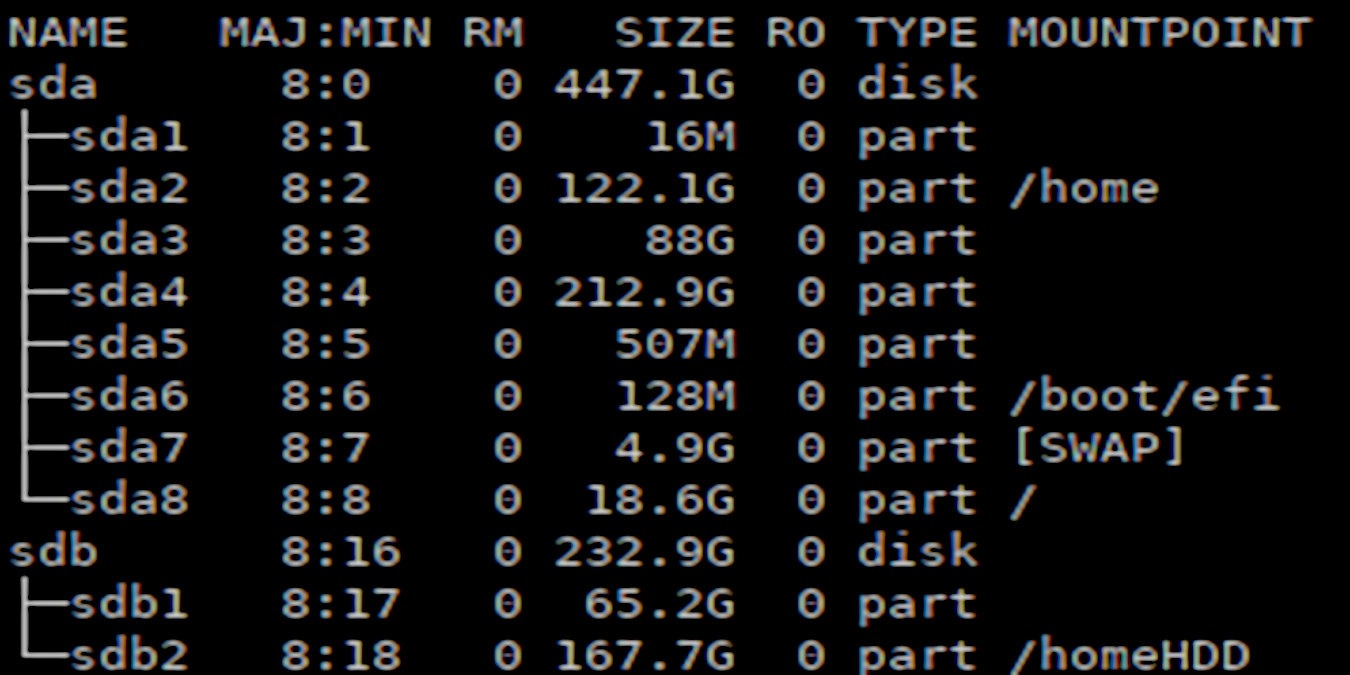Click the 8:5 device number
The height and width of the screenshot is (675, 1350).
coord(325,345)
